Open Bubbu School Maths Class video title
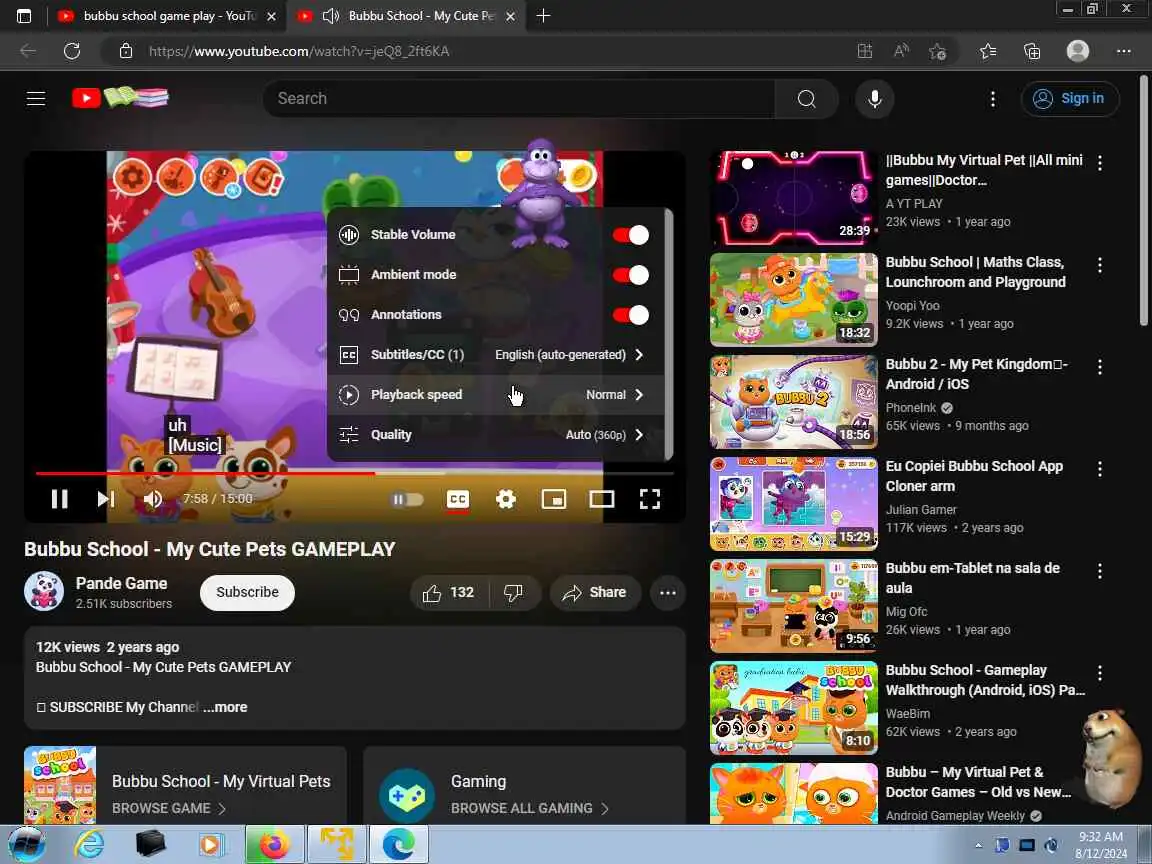 click(976, 272)
